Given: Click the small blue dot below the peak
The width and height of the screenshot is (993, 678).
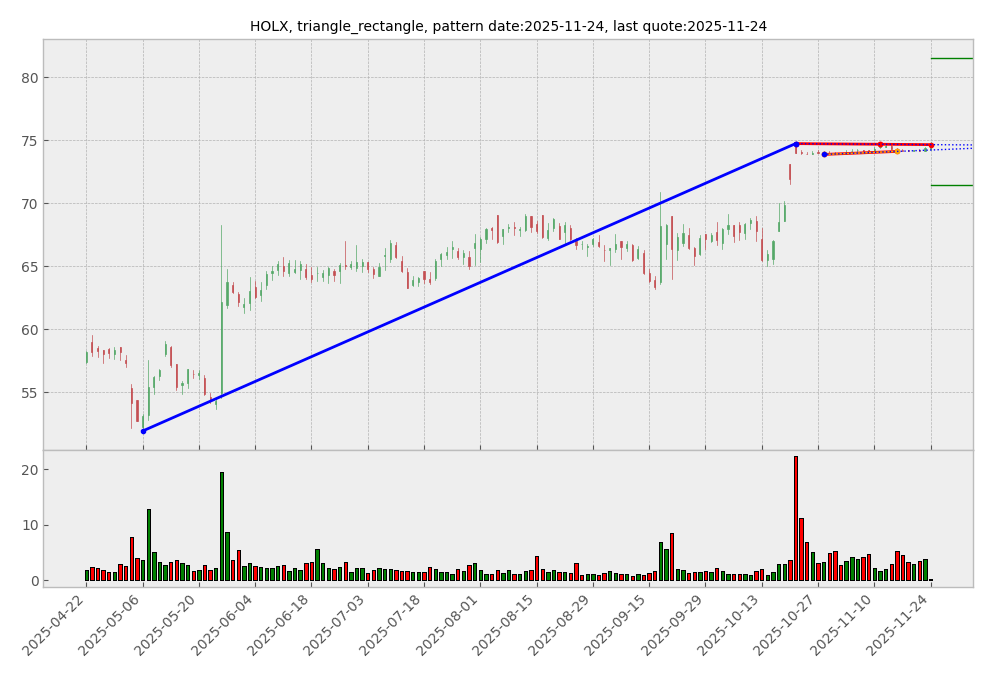Looking at the screenshot, I should click(x=824, y=154).
